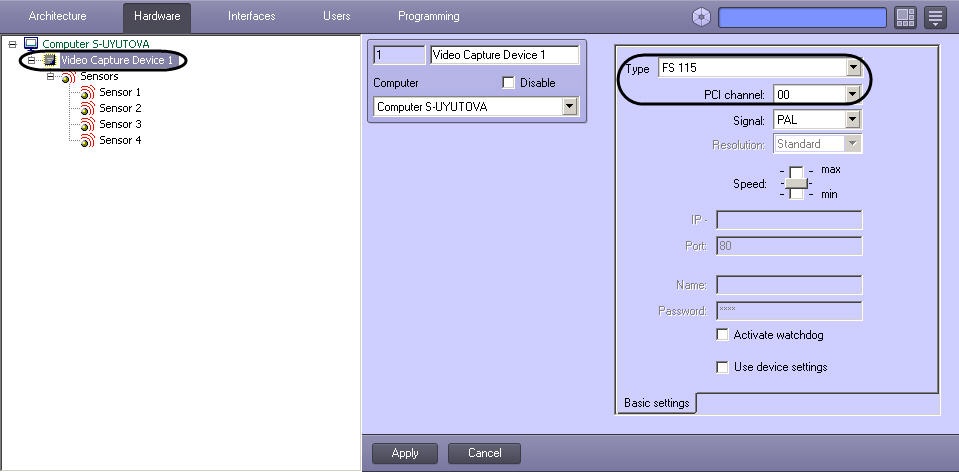The image size is (959, 472).
Task: Open the Computer dropdown list
Action: pyautogui.click(x=570, y=107)
